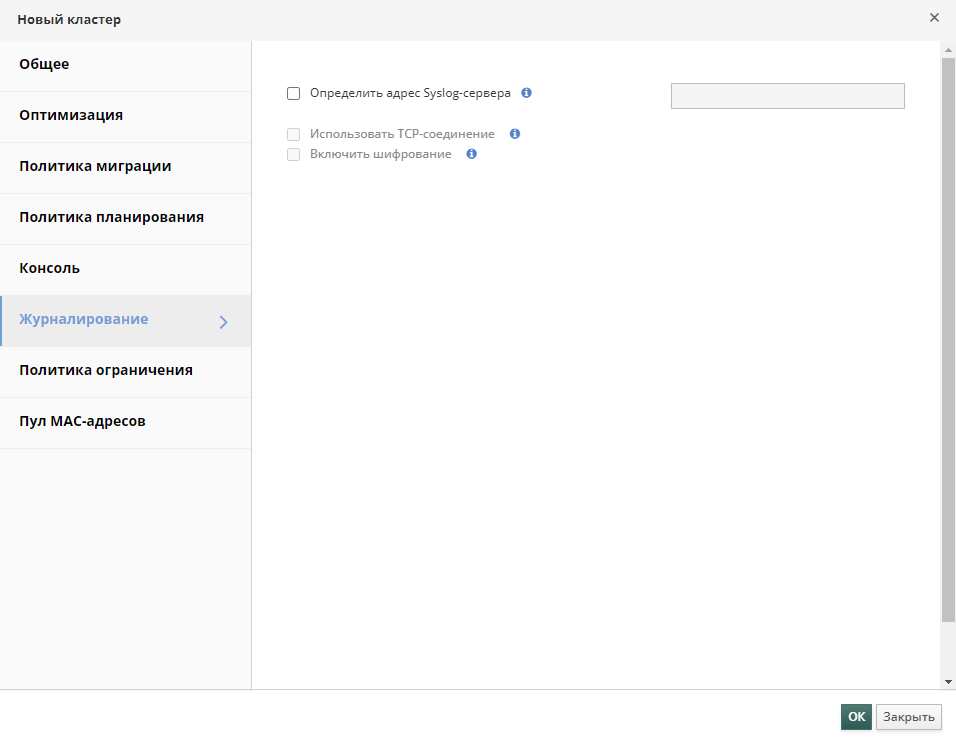Open the Общее tab

[126, 66]
